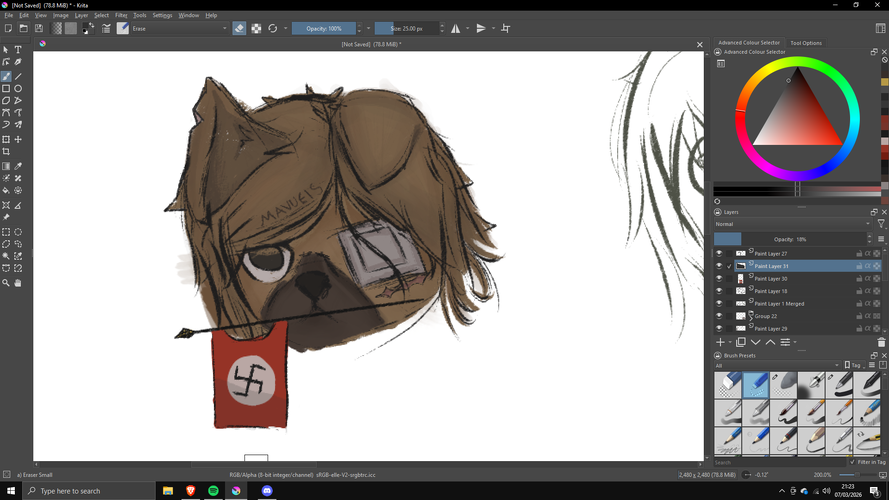Open layer blend mode Normal dropdown
The height and width of the screenshot is (500, 889).
792,224
